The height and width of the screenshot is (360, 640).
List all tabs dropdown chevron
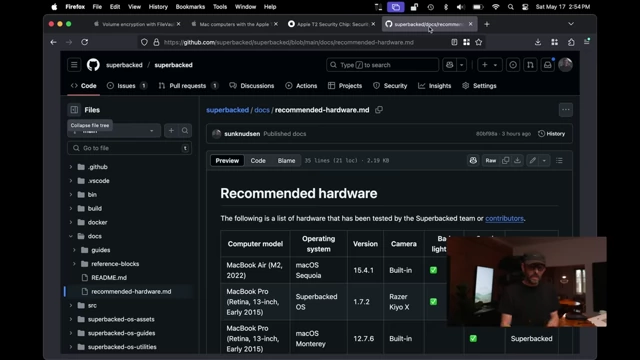click(x=571, y=24)
